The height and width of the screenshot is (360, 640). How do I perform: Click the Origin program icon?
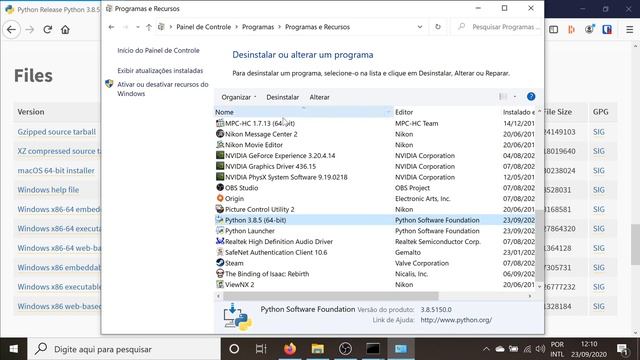coord(220,198)
